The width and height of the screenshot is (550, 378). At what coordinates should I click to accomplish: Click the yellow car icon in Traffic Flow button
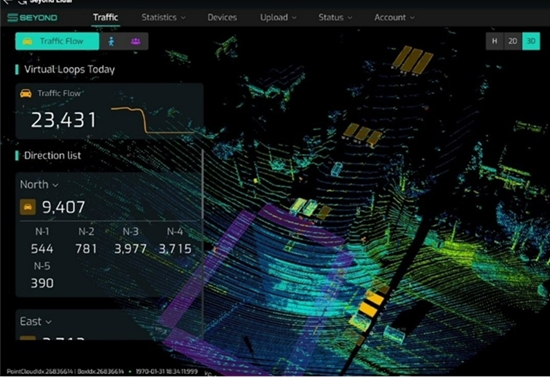click(28, 41)
